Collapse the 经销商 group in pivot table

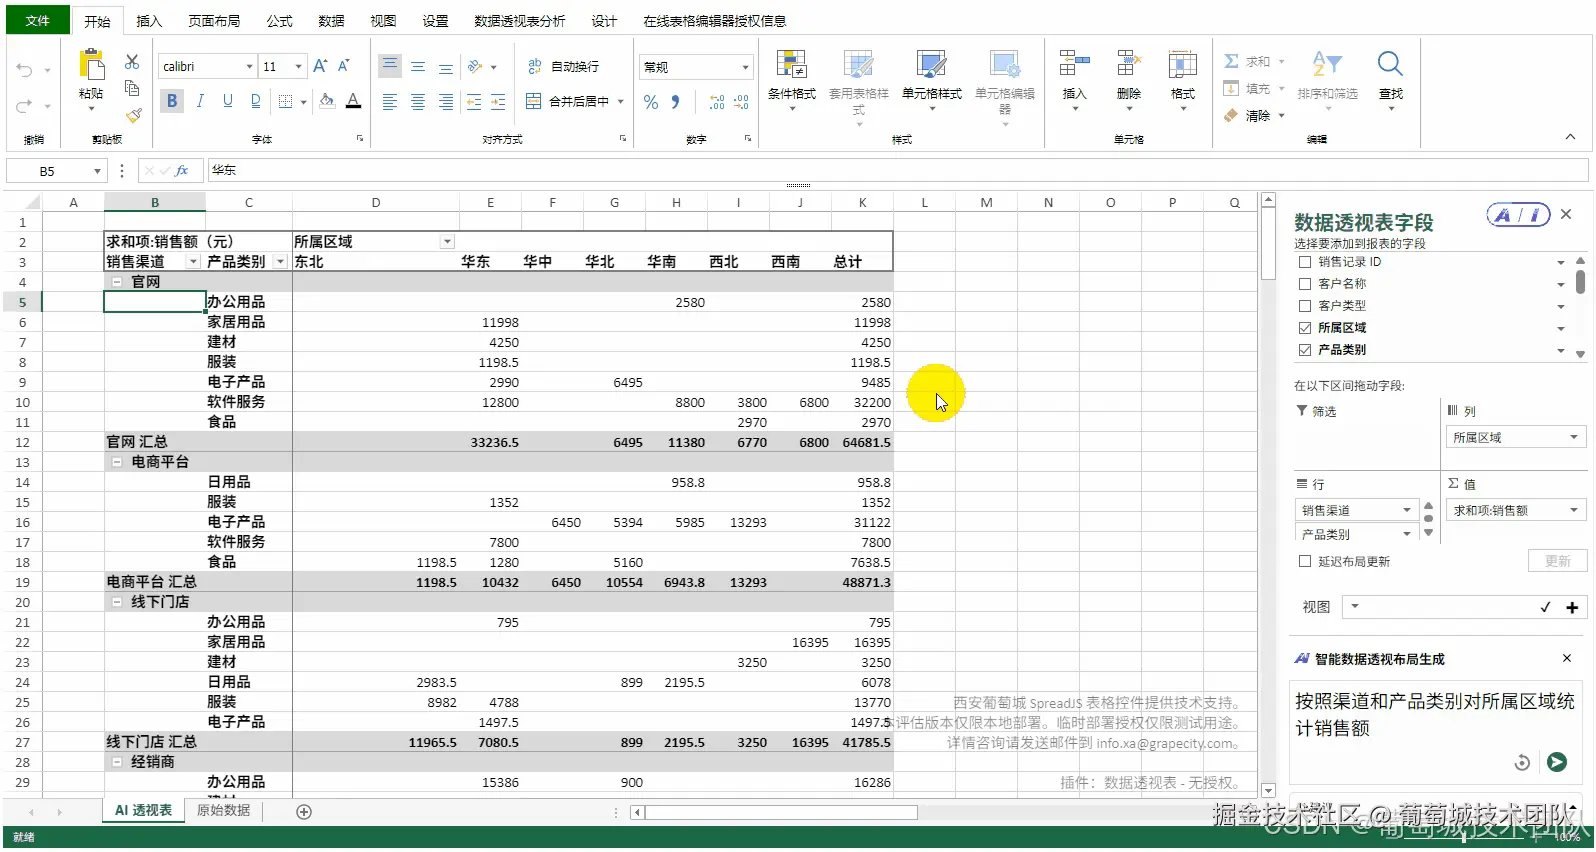click(x=117, y=762)
